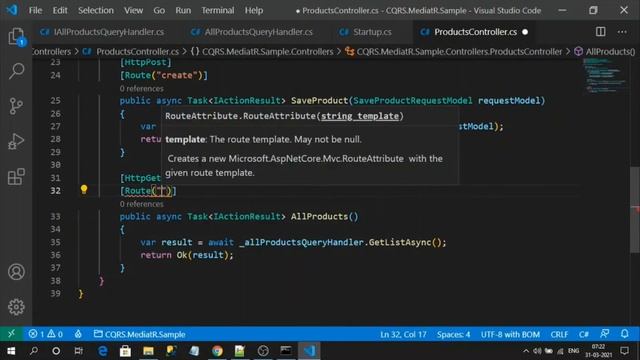Switch to Visual Studio Code in taskbar
The image size is (640, 360).
pyautogui.click(x=309, y=351)
